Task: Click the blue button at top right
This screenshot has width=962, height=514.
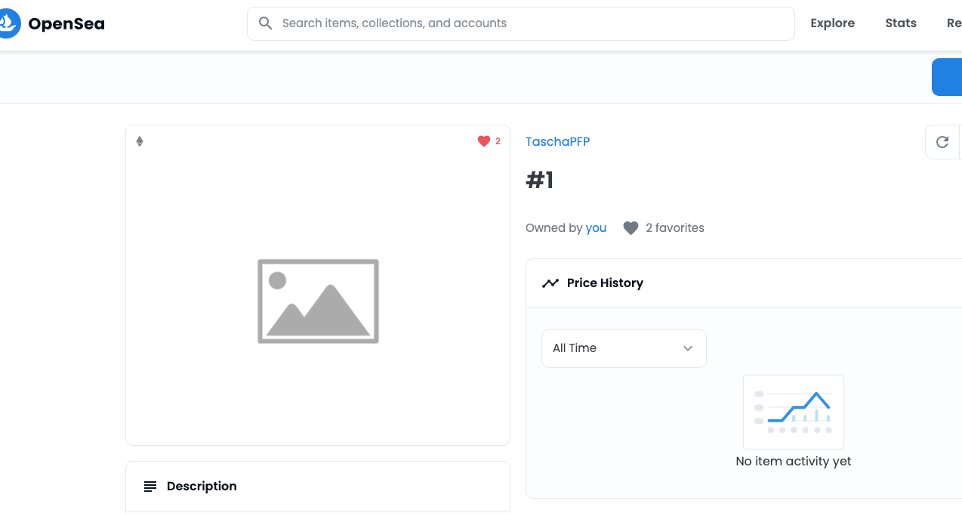Action: click(x=947, y=77)
